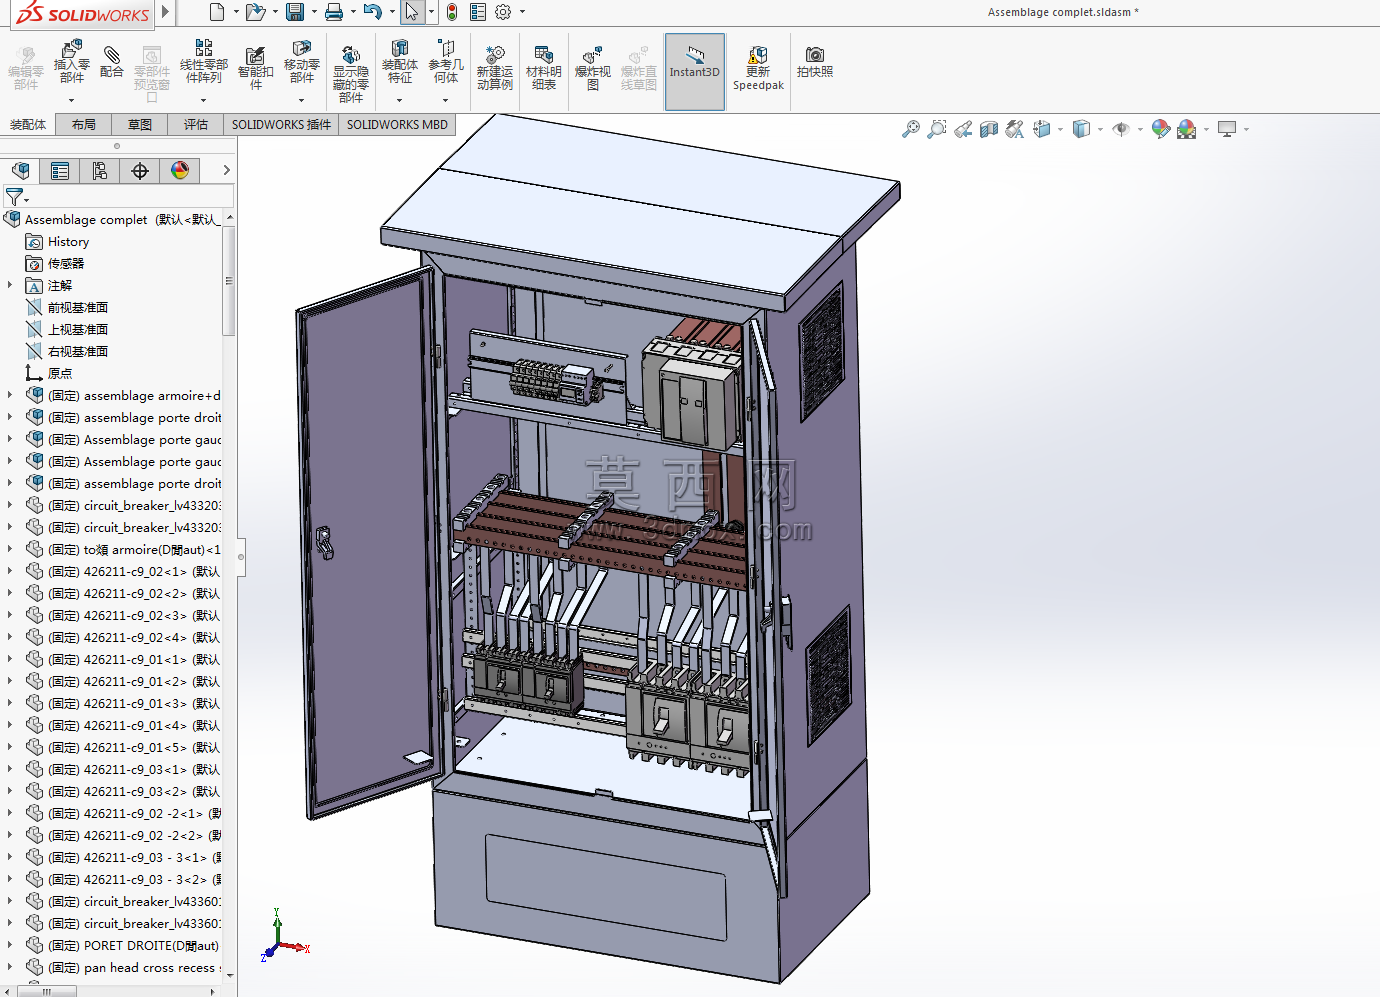Click the Save icon
Screen dimensions: 1380x997
tap(295, 12)
